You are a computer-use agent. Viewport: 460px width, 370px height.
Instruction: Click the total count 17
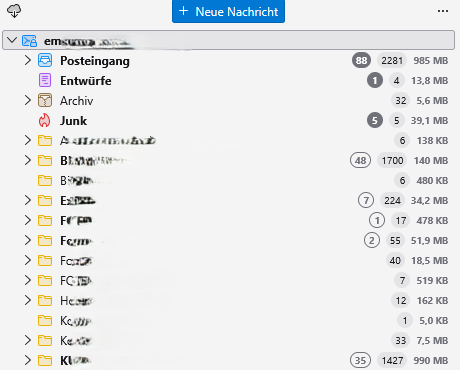(x=401, y=220)
